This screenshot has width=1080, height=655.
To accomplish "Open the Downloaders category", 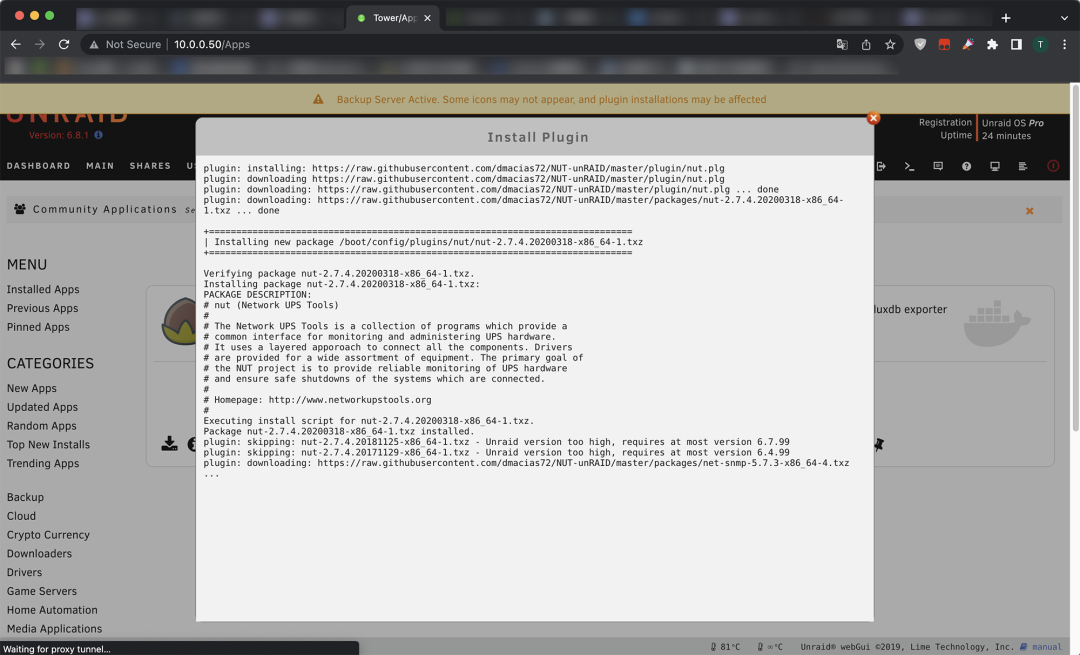I will (x=39, y=553).
